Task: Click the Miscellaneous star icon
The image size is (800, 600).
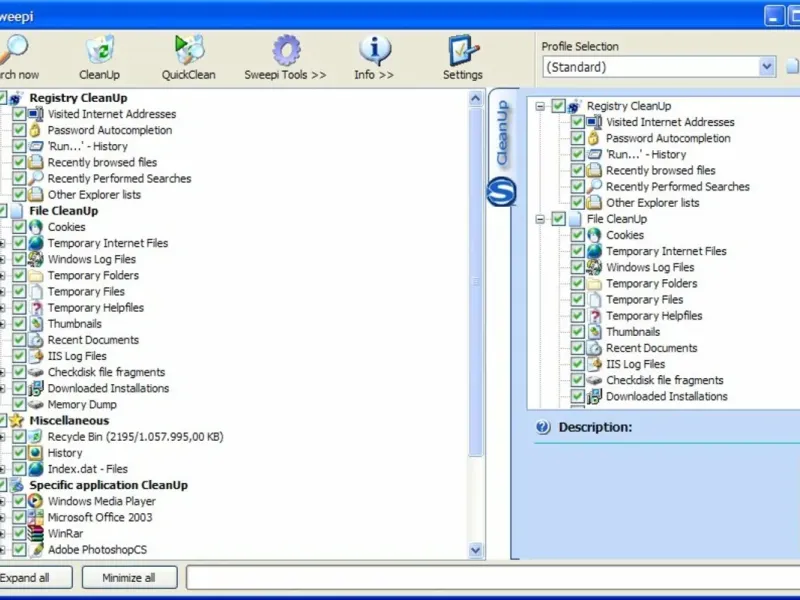Action: coord(16,420)
